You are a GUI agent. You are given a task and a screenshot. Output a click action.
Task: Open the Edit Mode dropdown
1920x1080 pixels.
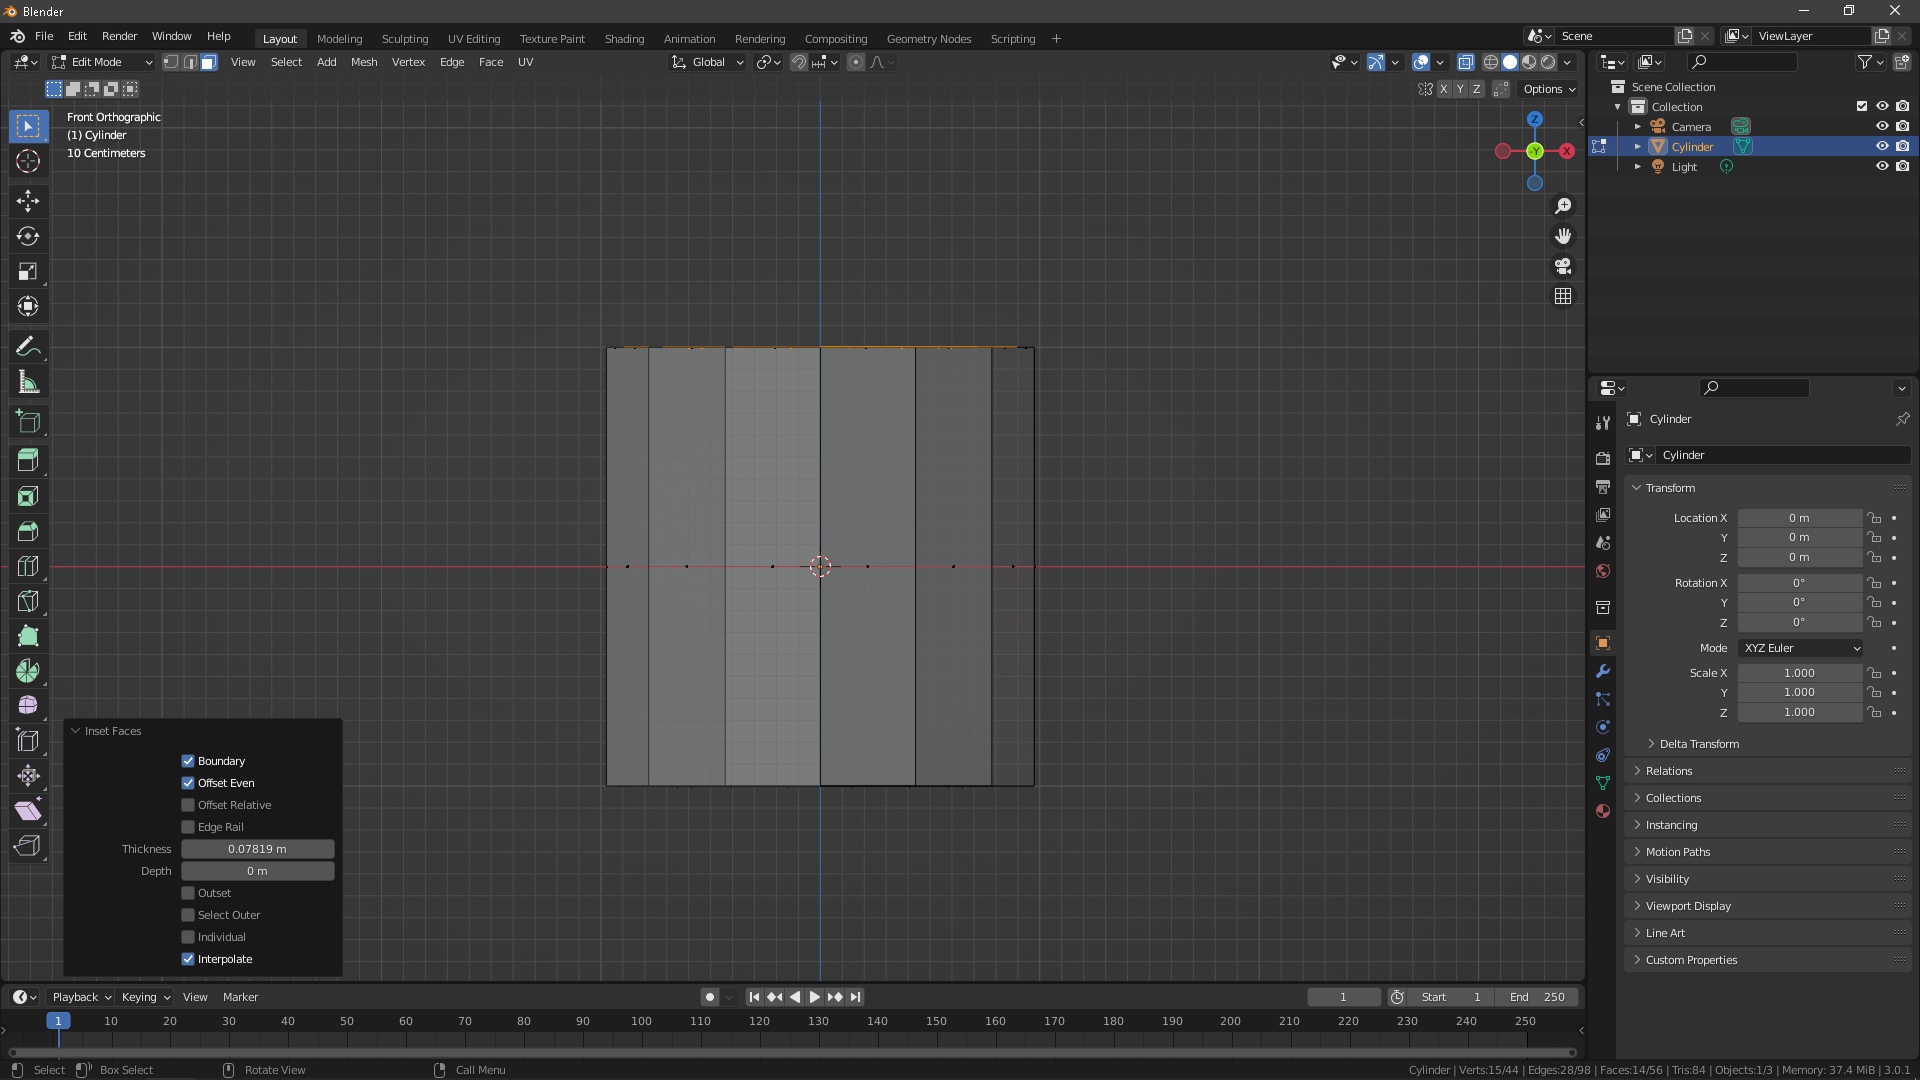(102, 62)
